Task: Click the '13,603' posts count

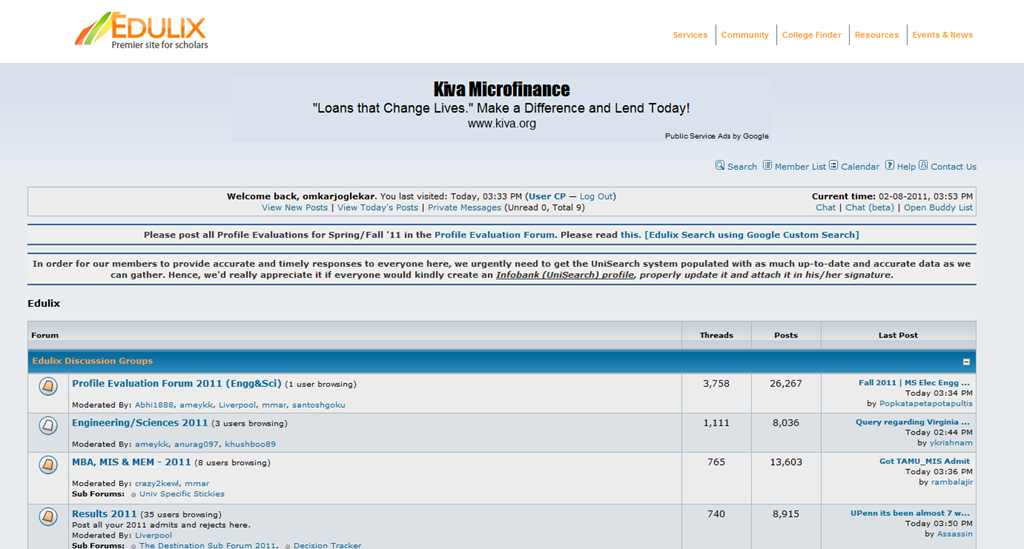Action: click(786, 462)
